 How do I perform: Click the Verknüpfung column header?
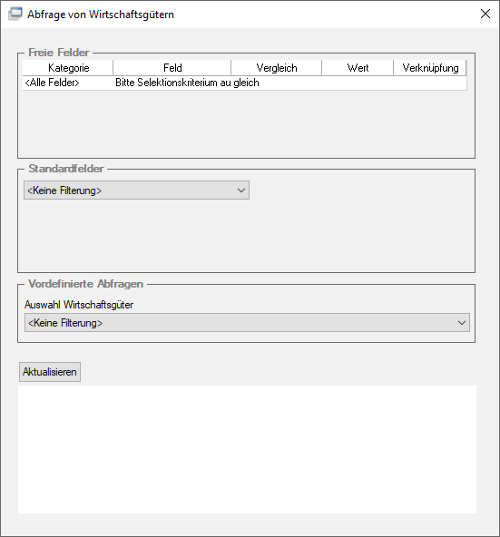click(x=430, y=68)
